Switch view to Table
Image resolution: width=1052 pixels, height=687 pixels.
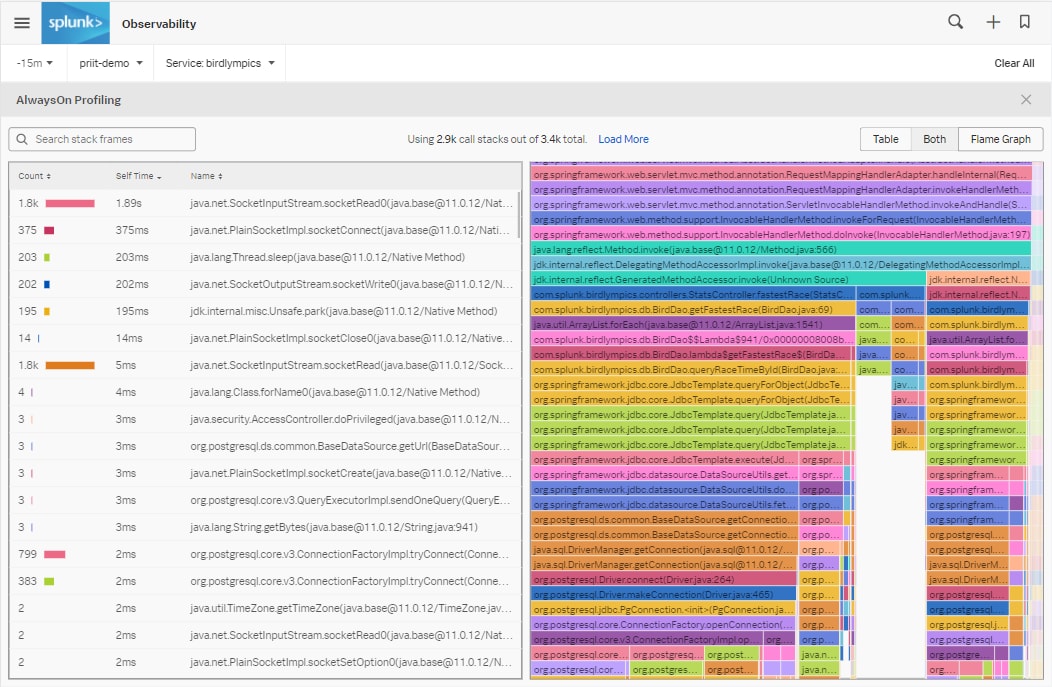[886, 139]
